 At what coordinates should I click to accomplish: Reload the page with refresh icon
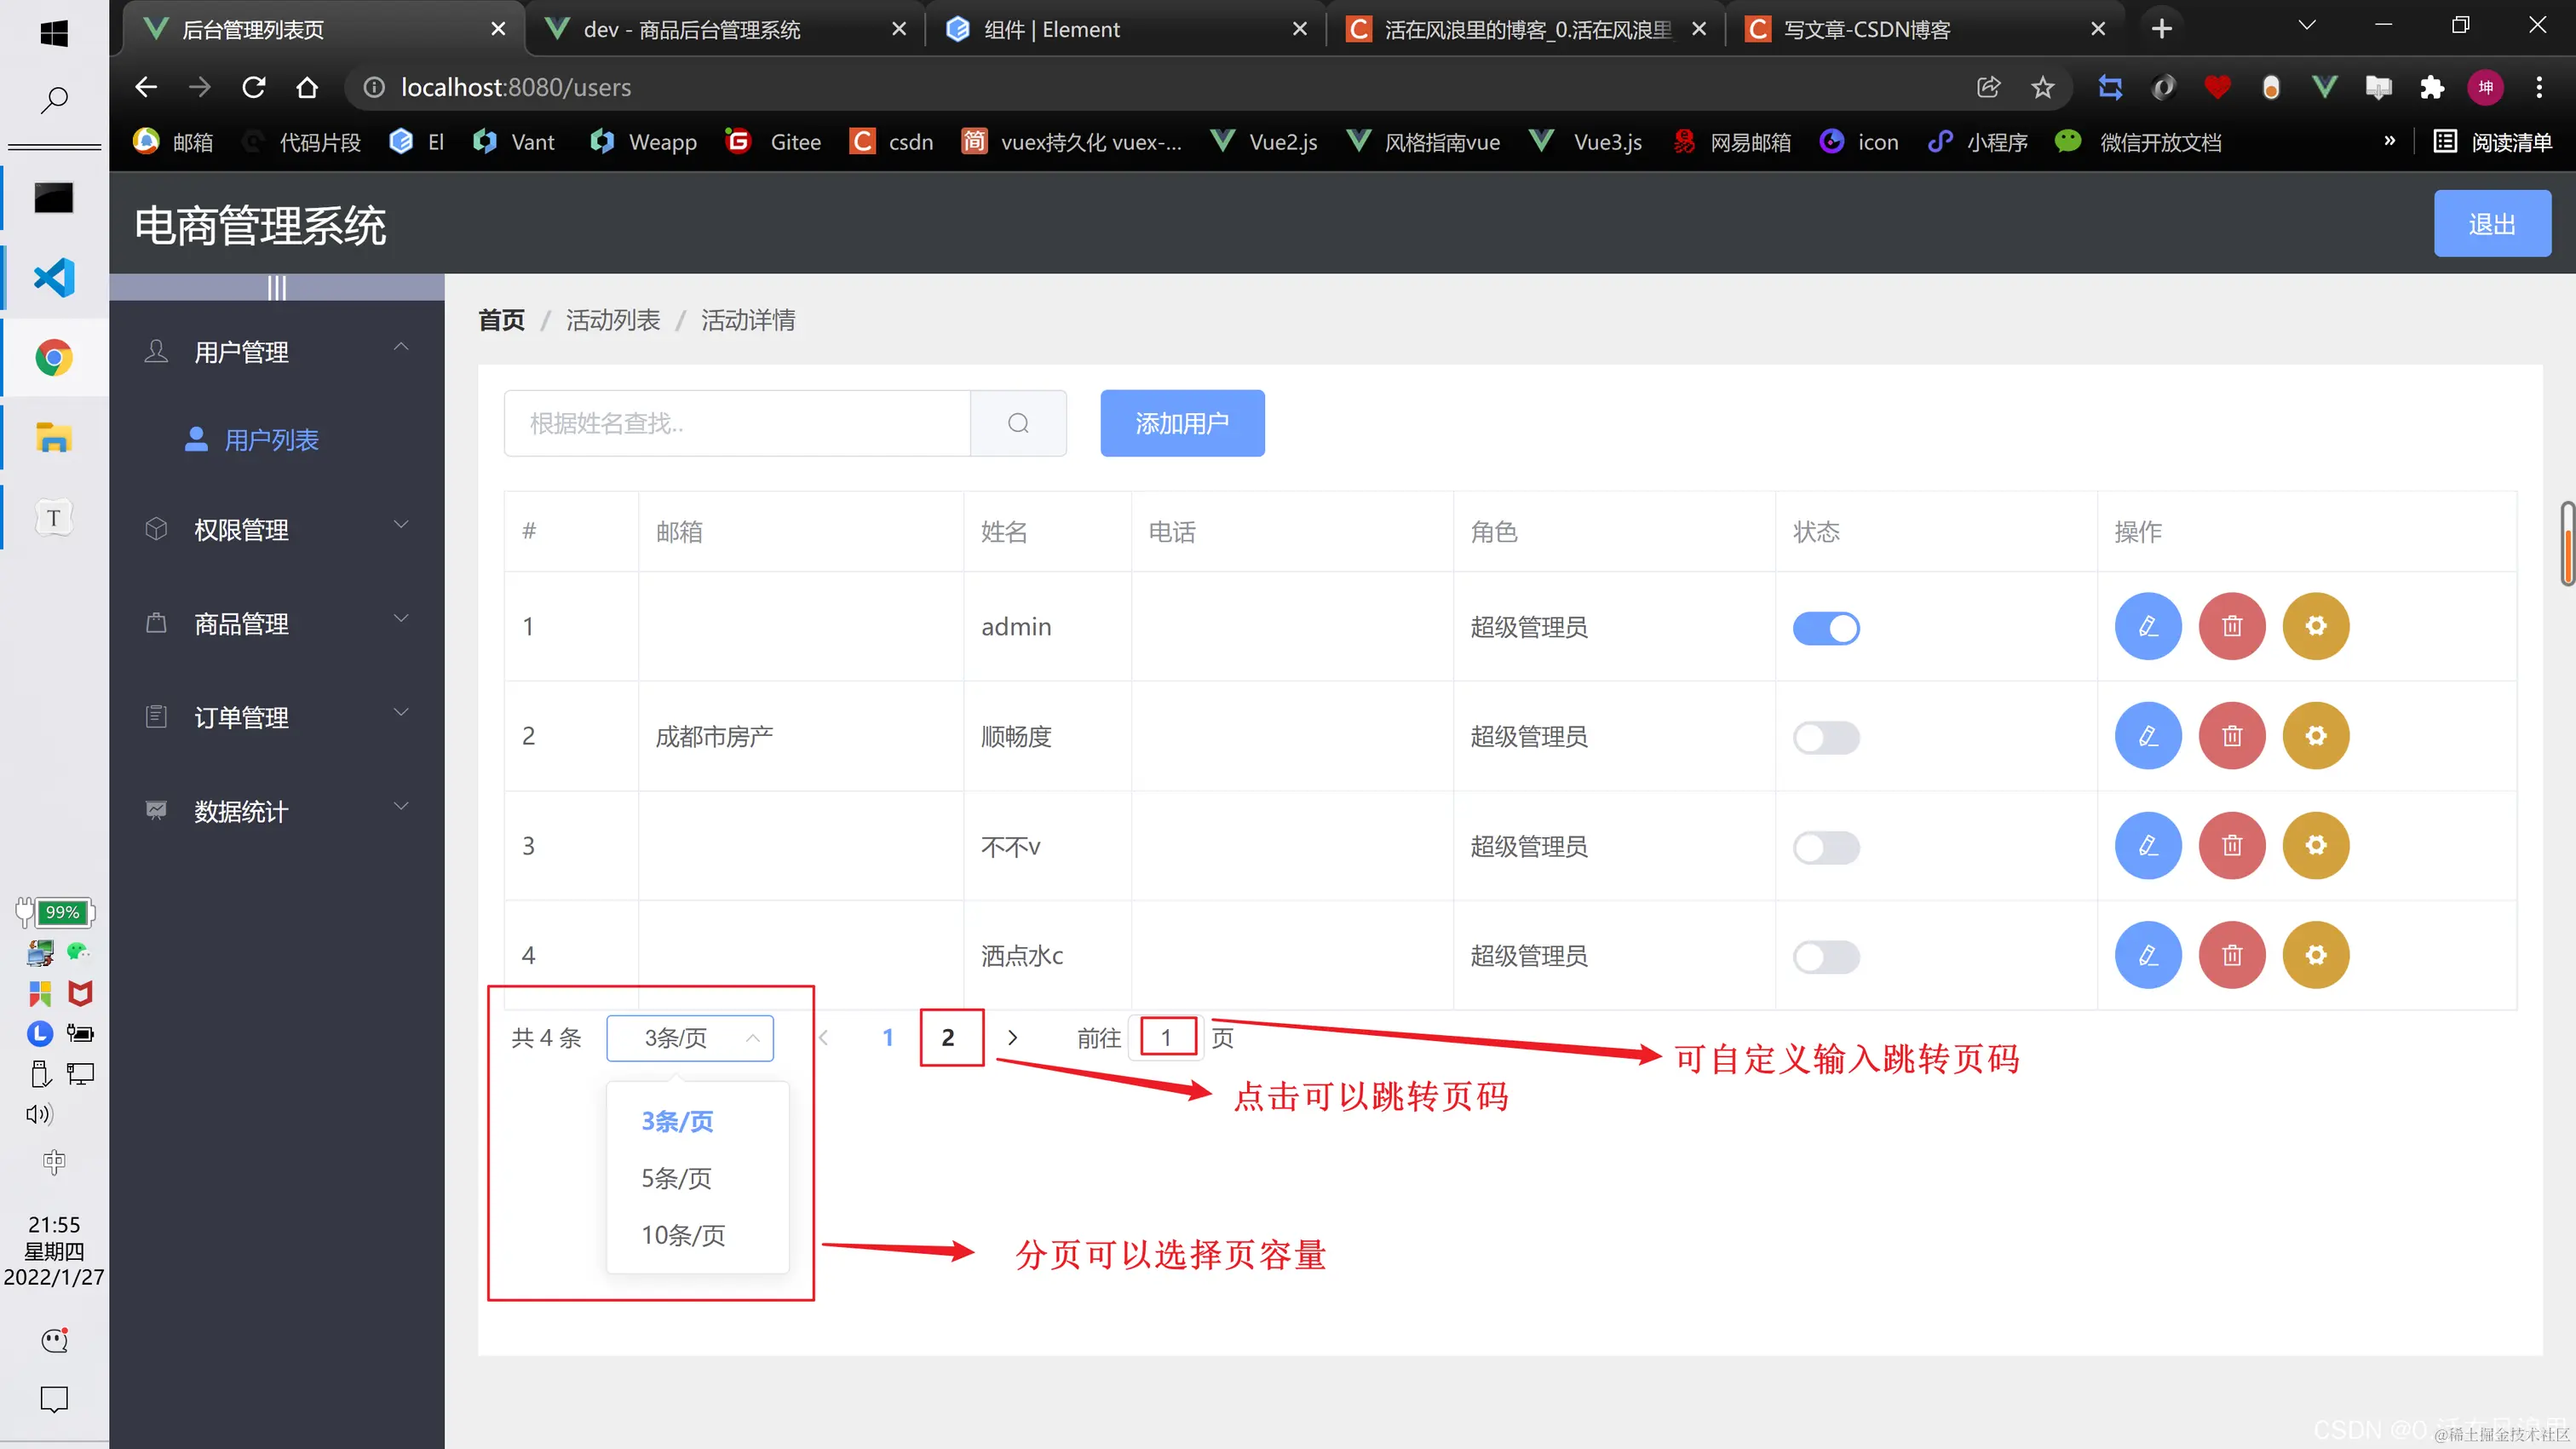tap(254, 88)
